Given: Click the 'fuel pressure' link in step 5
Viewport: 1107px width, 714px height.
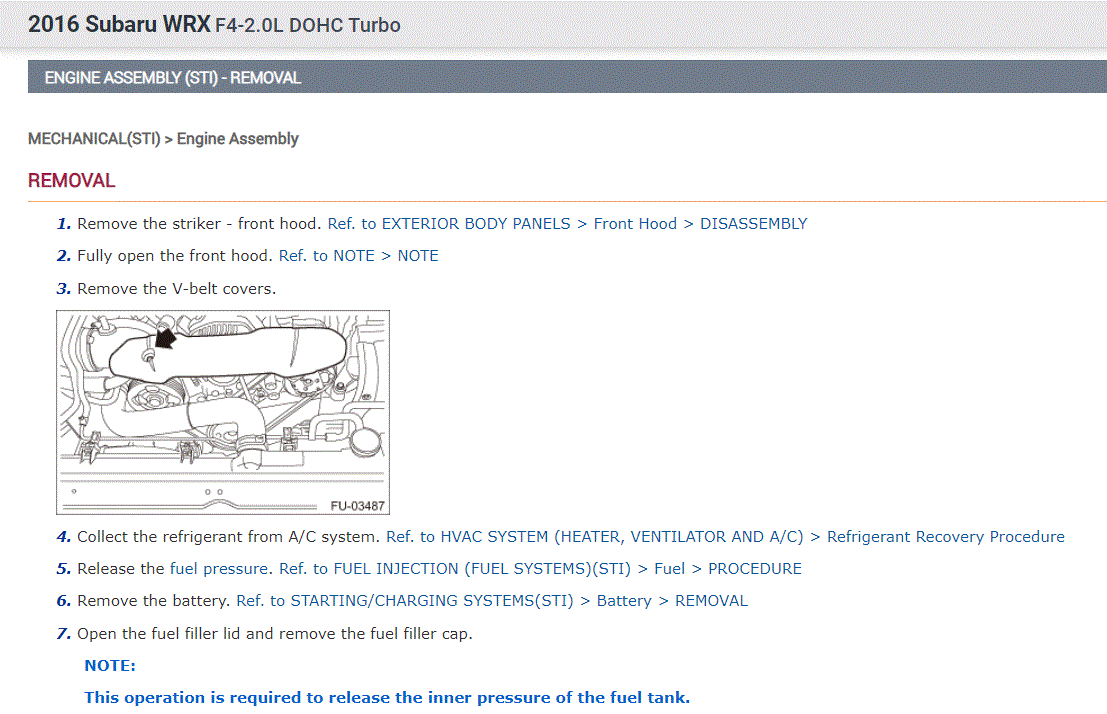Looking at the screenshot, I should point(219,569).
